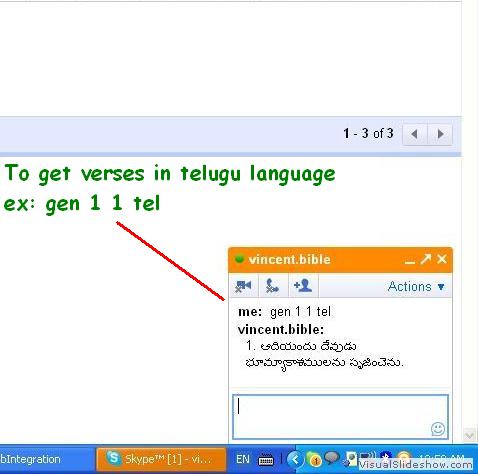The width and height of the screenshot is (478, 474).
Task: Expand hidden system tray icons arrow
Action: (x=295, y=460)
